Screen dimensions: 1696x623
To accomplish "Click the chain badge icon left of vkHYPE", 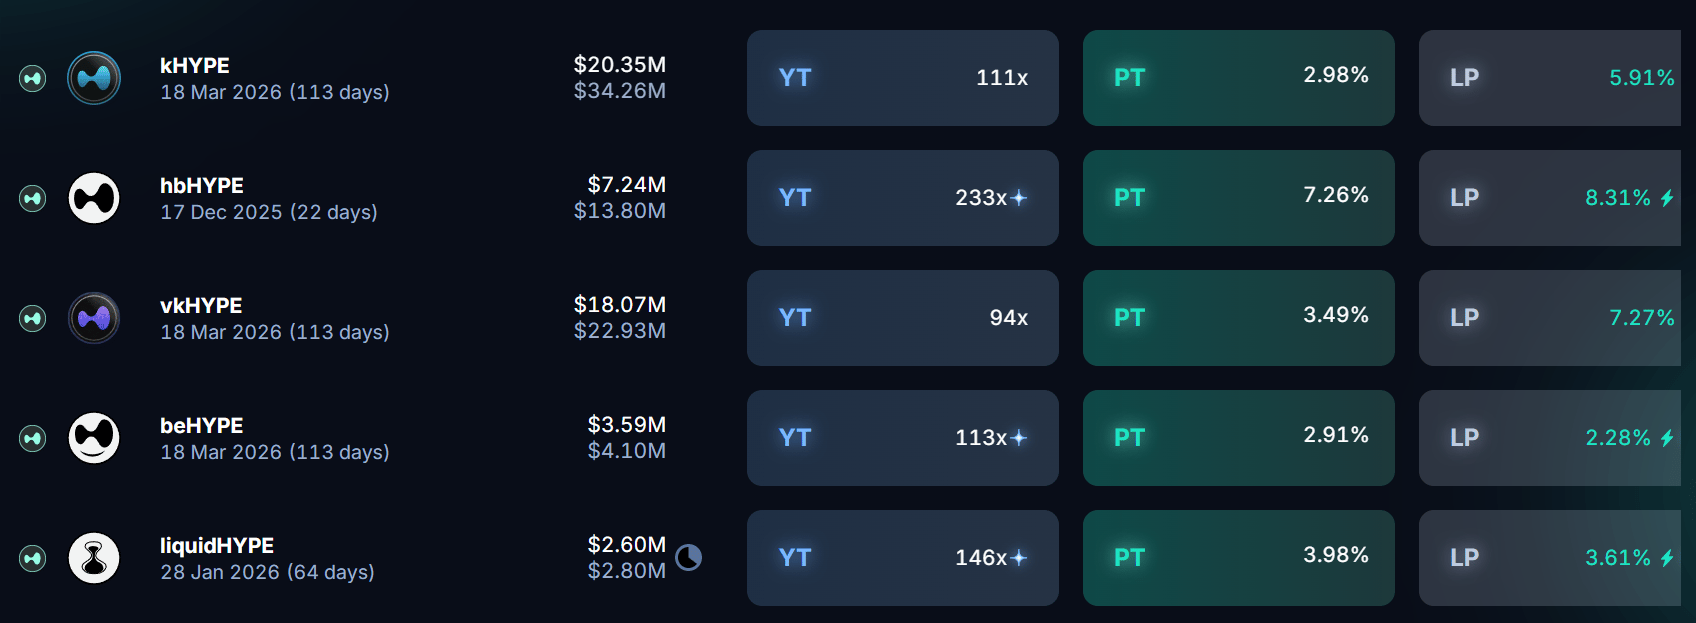I will click(33, 318).
